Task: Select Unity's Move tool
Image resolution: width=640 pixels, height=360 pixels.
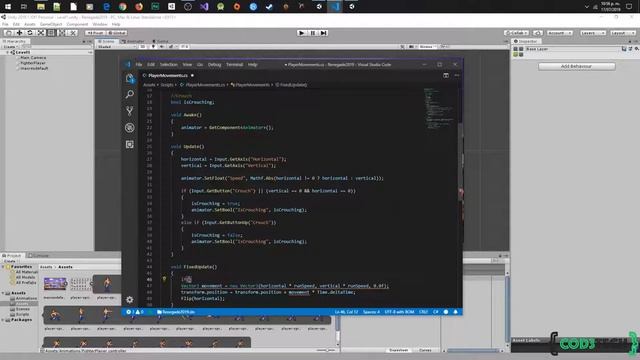Action: point(19,33)
